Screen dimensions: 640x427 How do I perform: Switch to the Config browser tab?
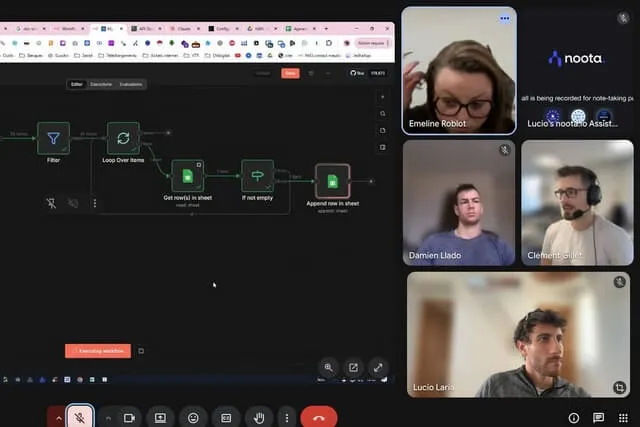point(222,29)
